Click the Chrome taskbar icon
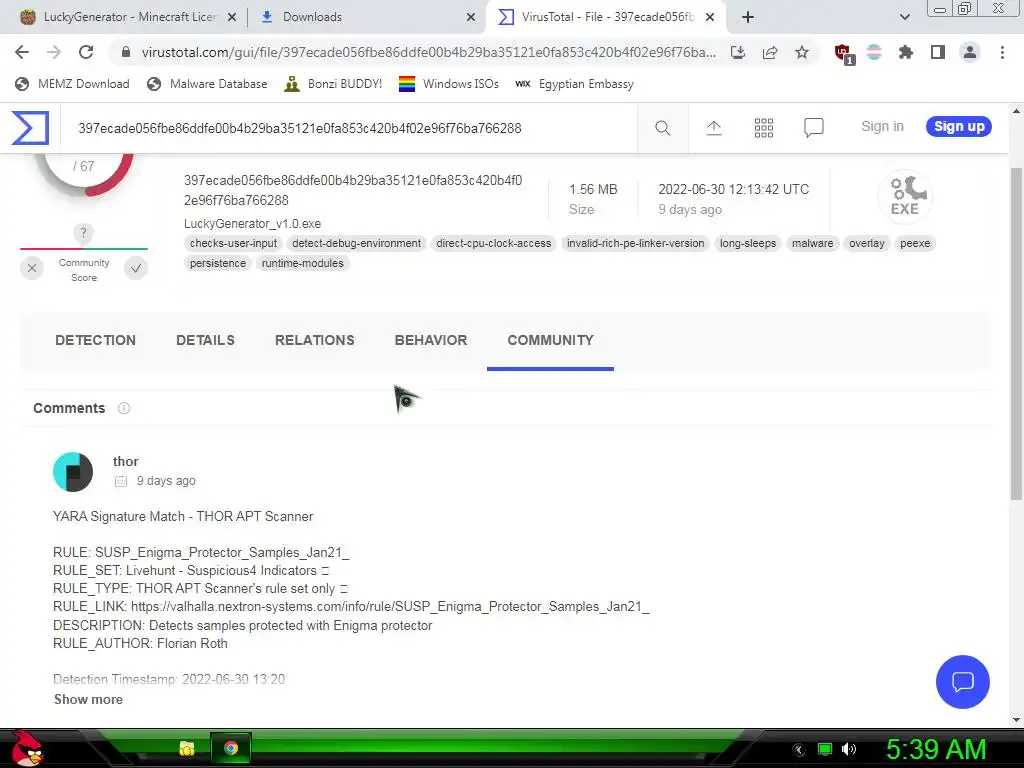Screen dimensions: 1024x768 (x=230, y=748)
